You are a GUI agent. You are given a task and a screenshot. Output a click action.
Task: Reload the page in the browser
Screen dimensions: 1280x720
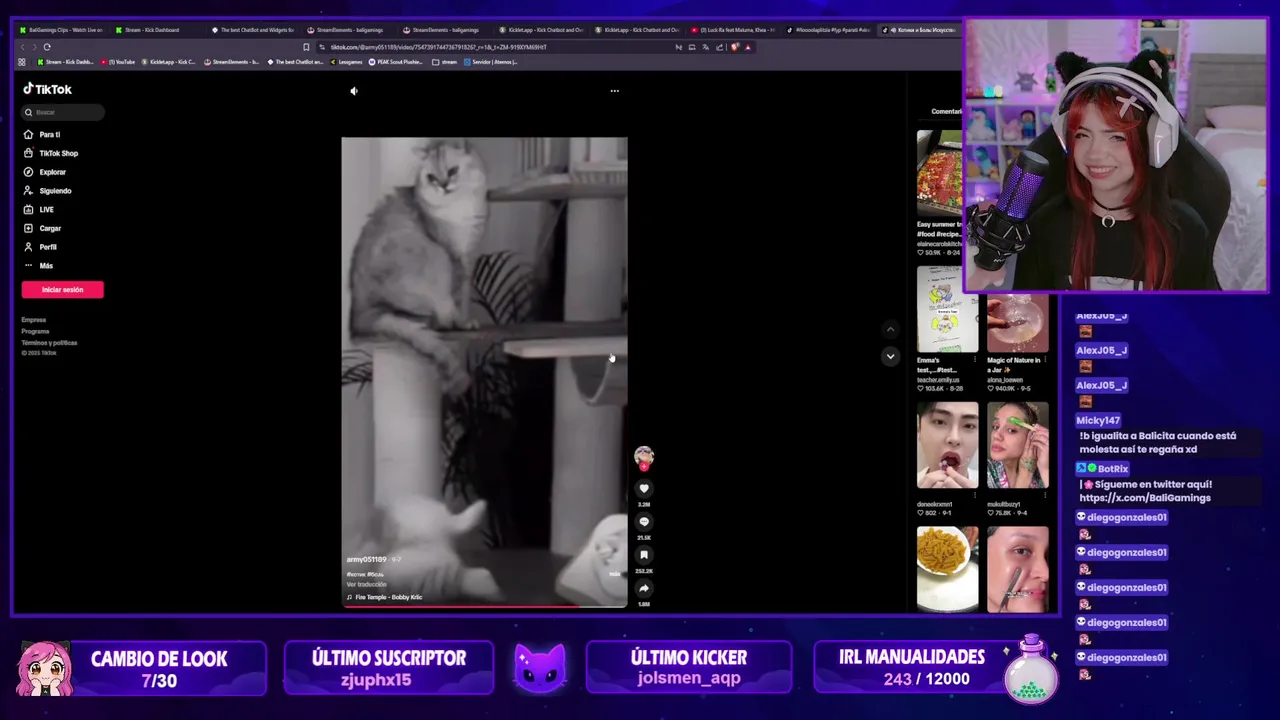click(x=46, y=47)
